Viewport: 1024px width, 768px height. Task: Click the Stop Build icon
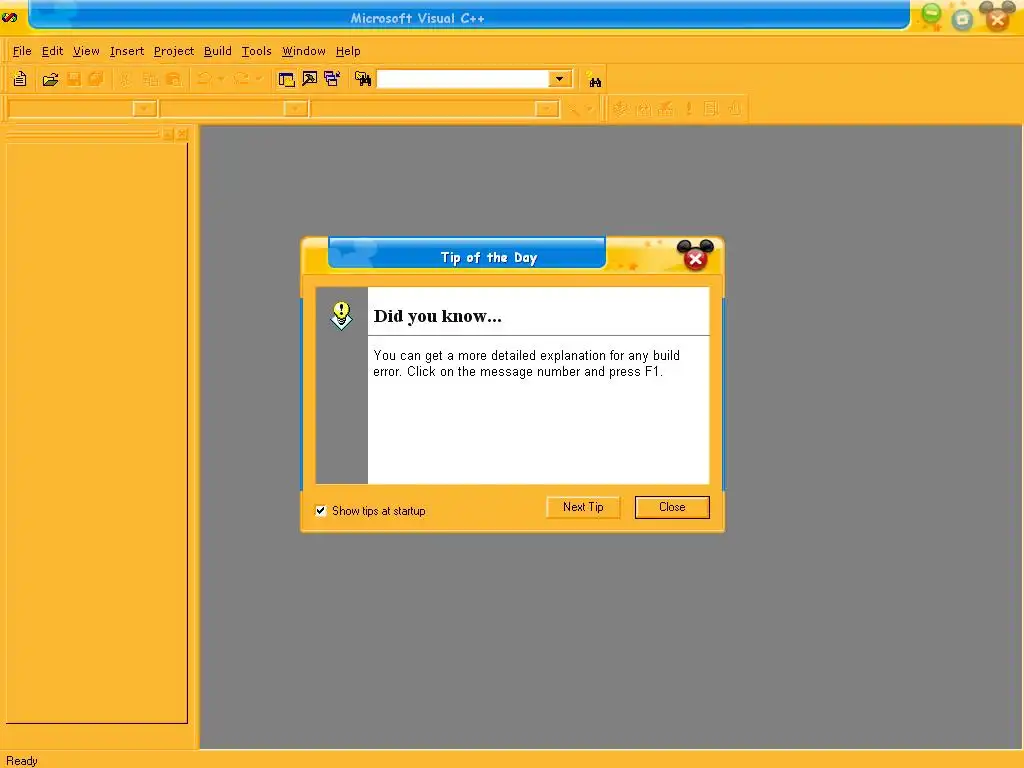point(665,109)
